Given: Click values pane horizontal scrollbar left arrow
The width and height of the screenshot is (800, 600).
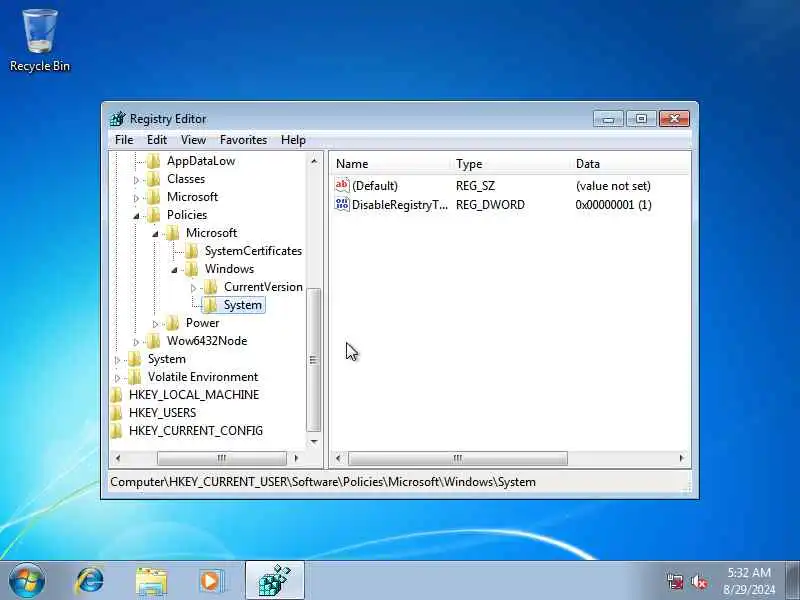Looking at the screenshot, I should pos(338,458).
